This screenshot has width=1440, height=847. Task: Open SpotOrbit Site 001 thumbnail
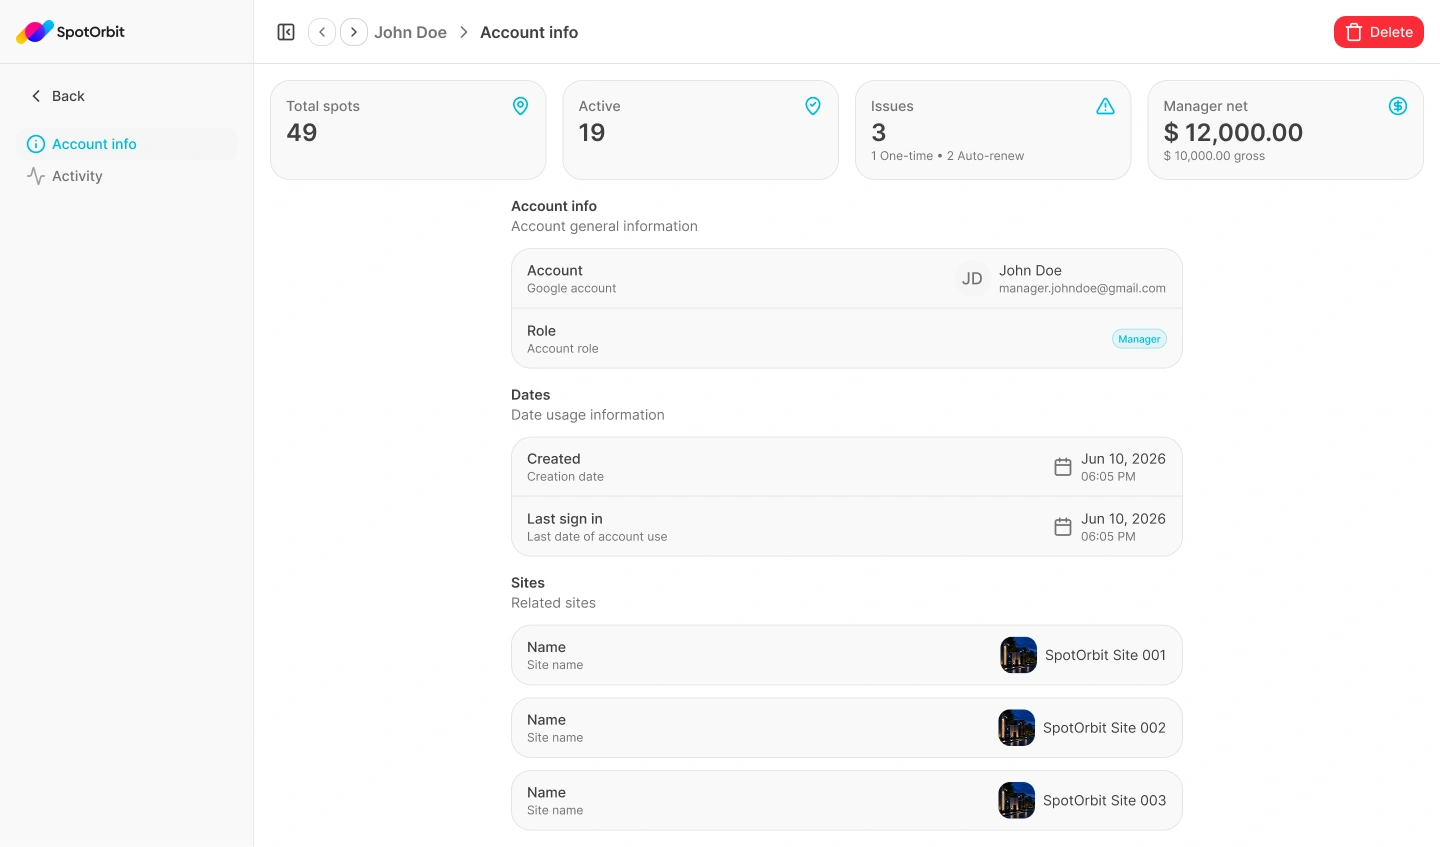(1018, 655)
